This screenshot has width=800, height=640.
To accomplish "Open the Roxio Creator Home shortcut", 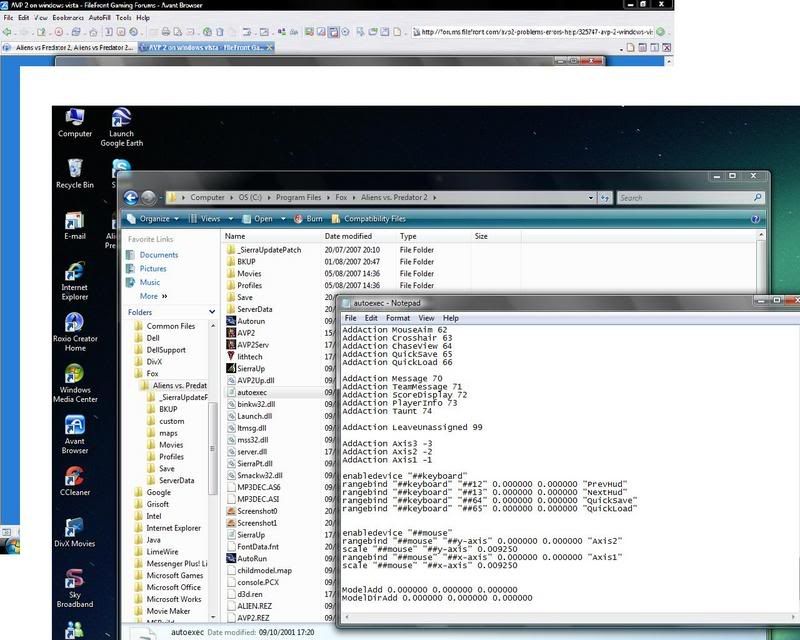I will point(75,332).
